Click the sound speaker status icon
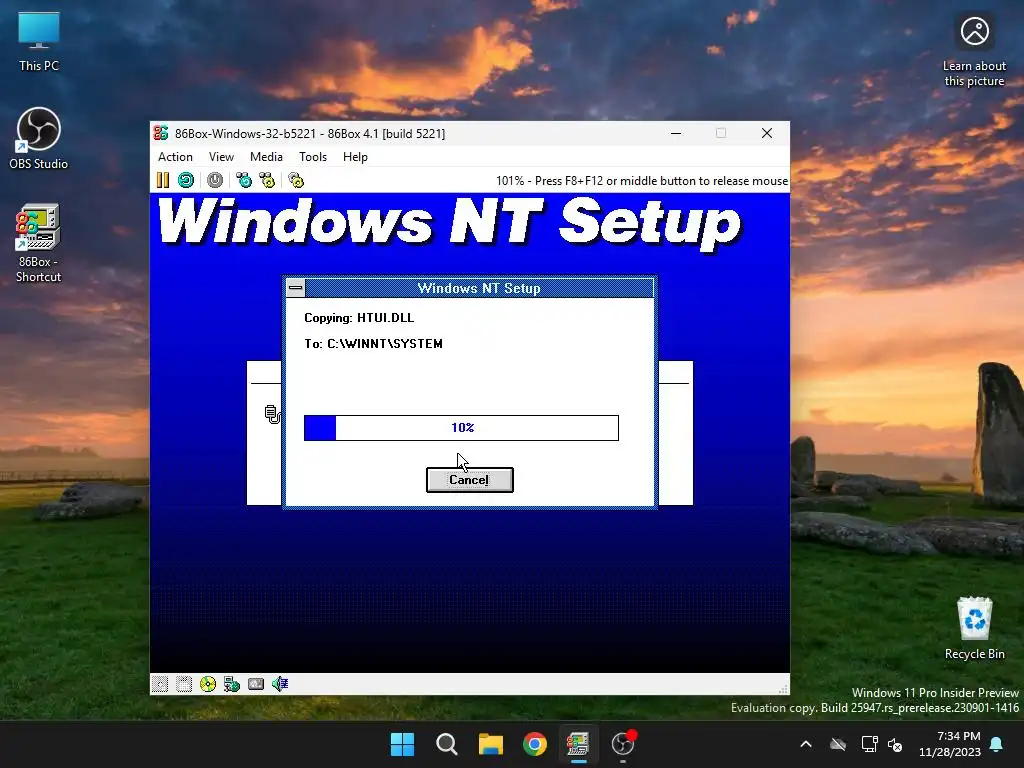The image size is (1024, 768). [280, 684]
